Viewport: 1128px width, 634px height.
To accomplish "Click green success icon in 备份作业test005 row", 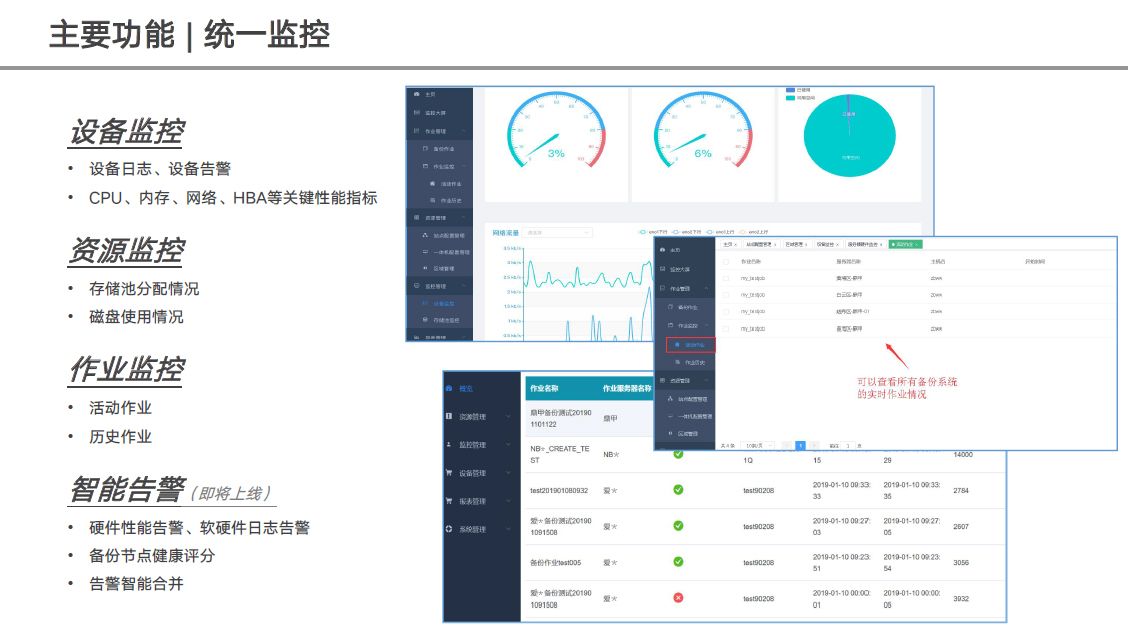I will pos(678,562).
